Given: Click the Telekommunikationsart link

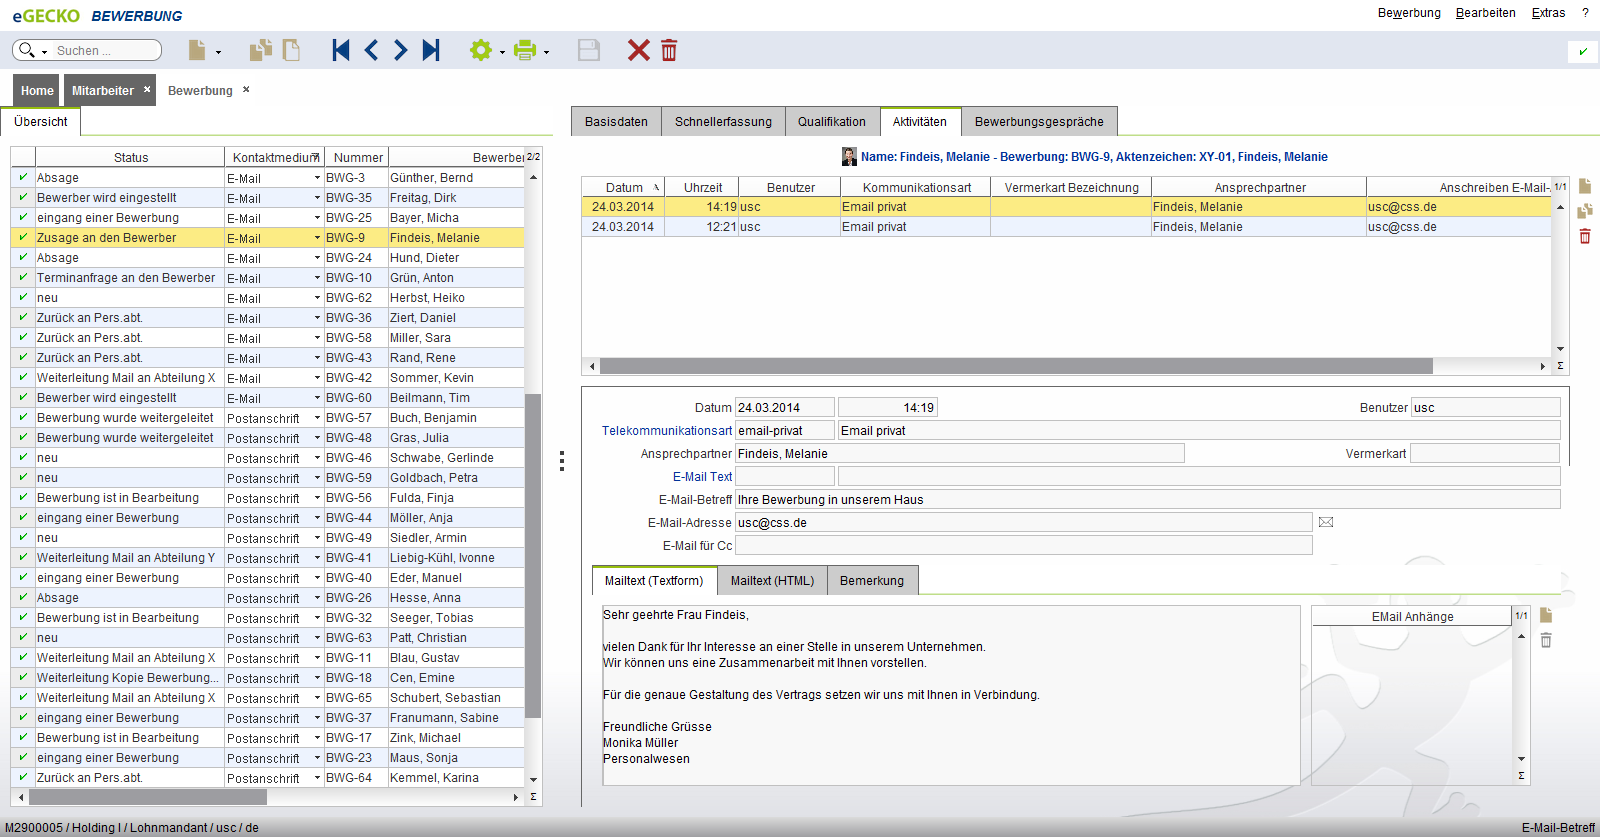Looking at the screenshot, I should (x=667, y=430).
